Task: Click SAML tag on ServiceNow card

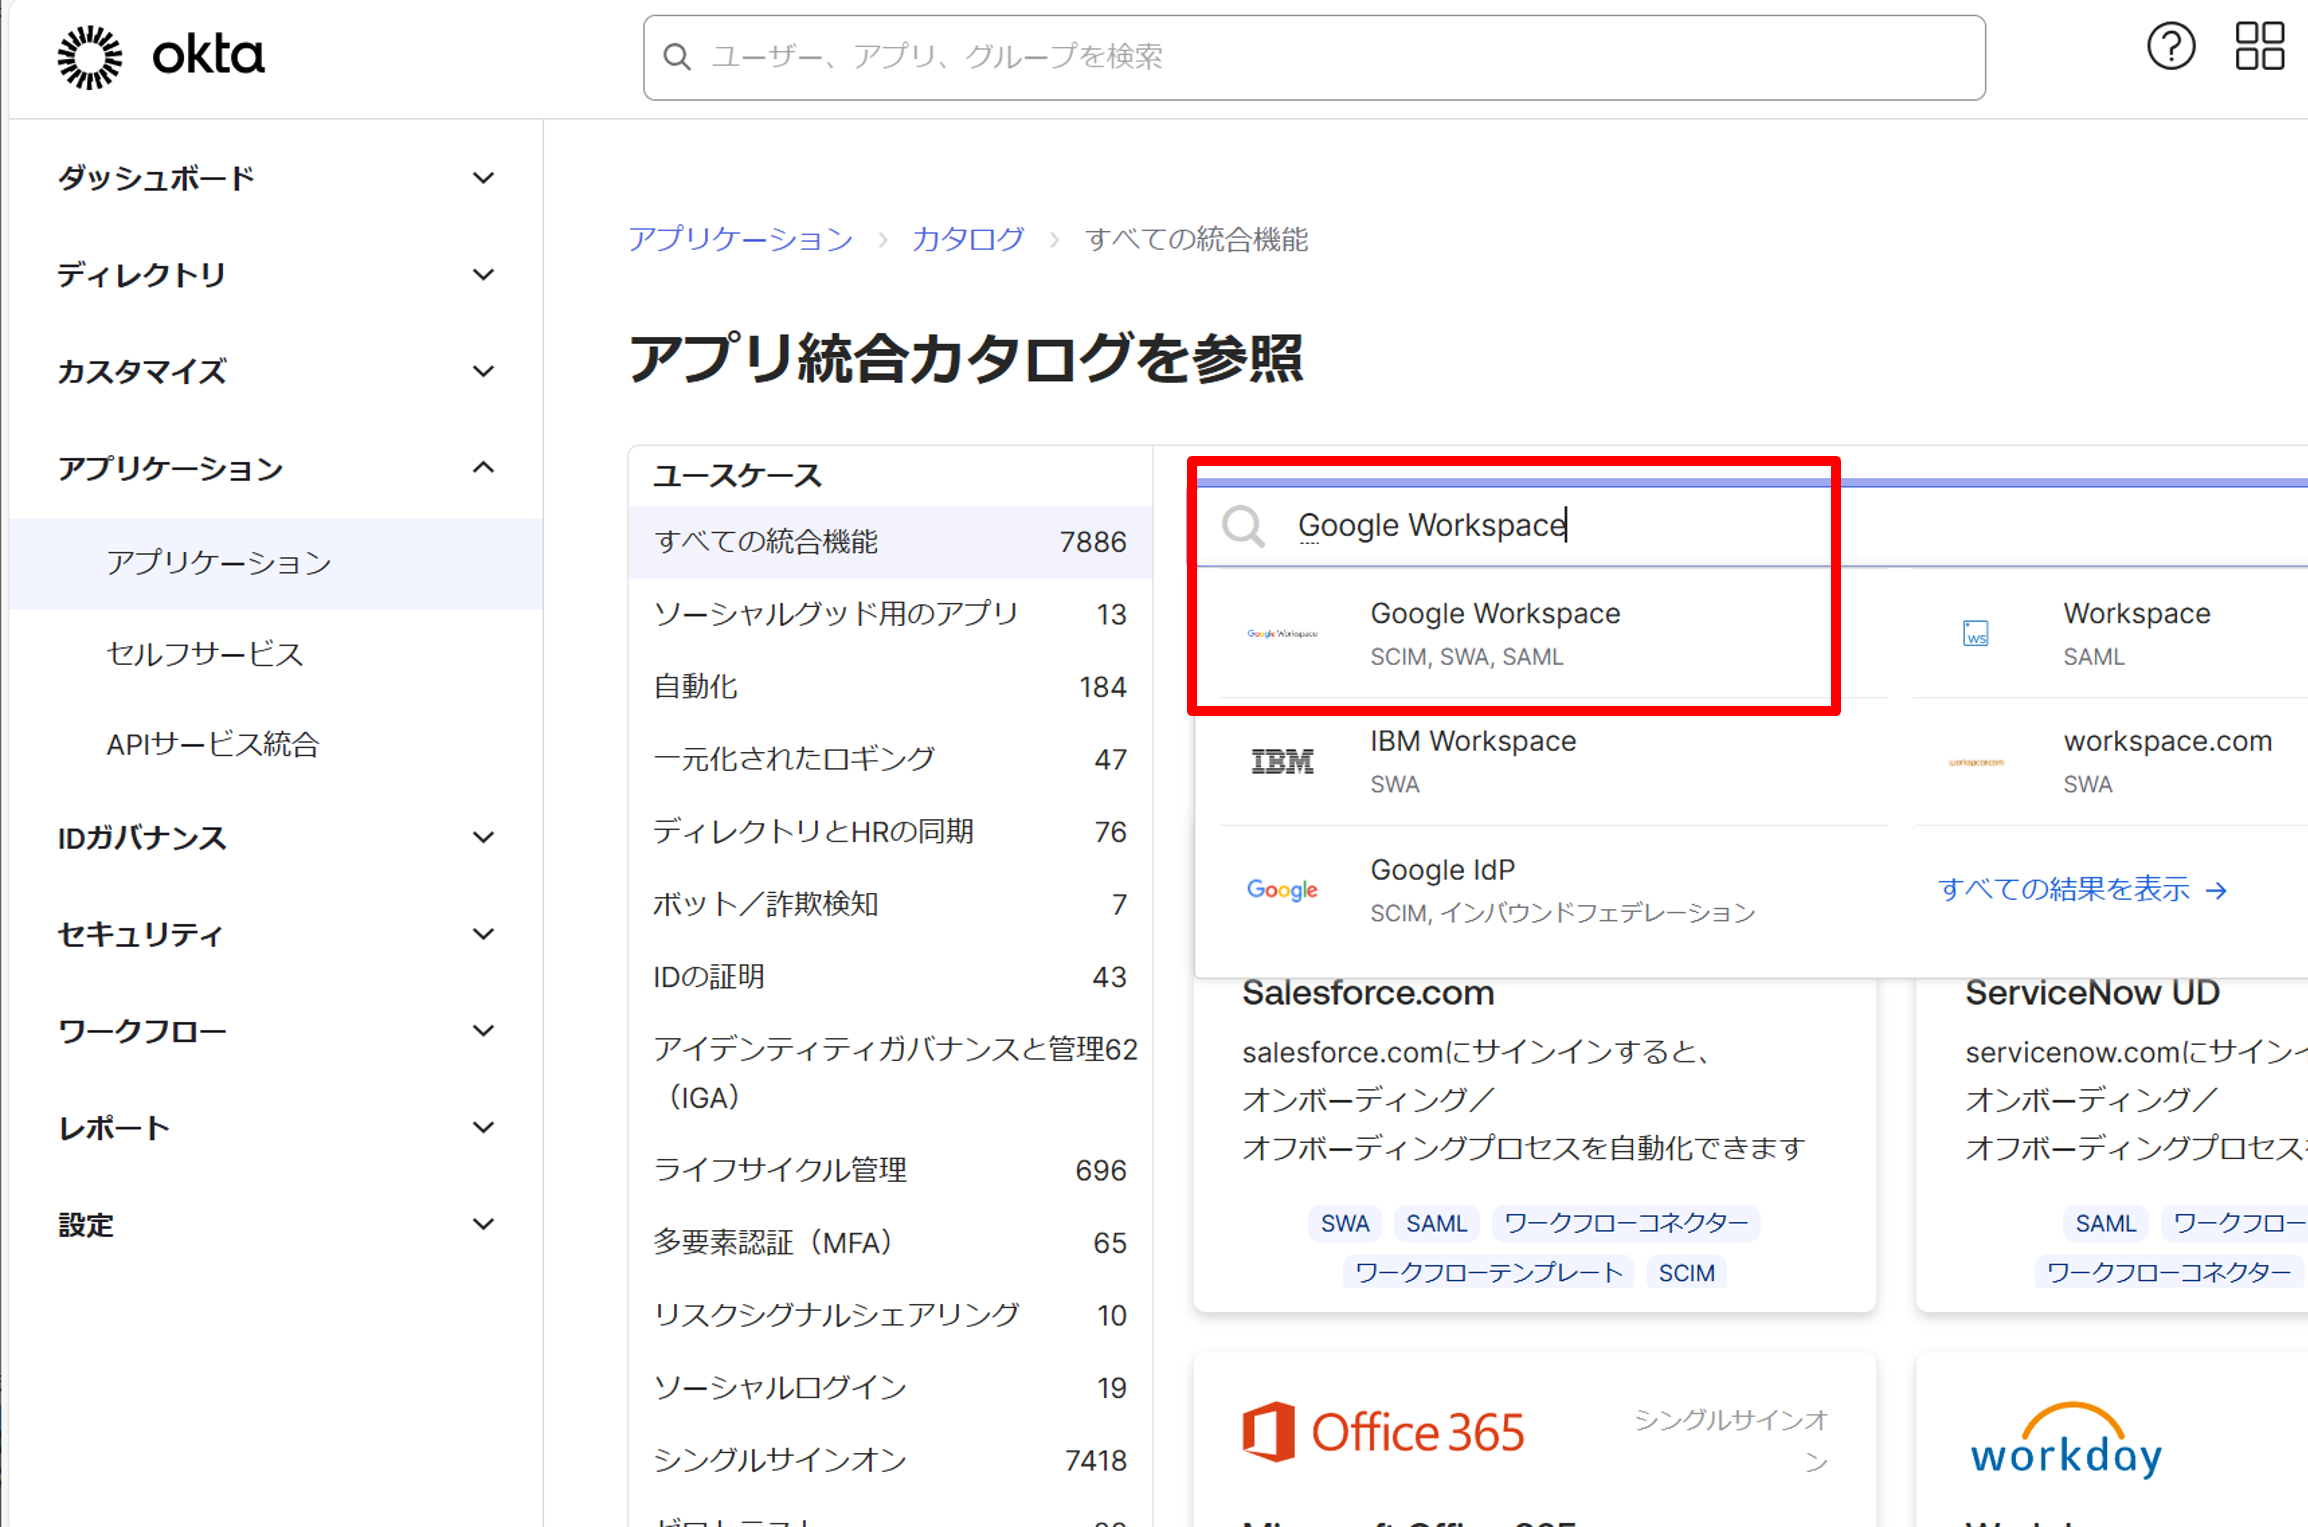Action: click(2105, 1223)
